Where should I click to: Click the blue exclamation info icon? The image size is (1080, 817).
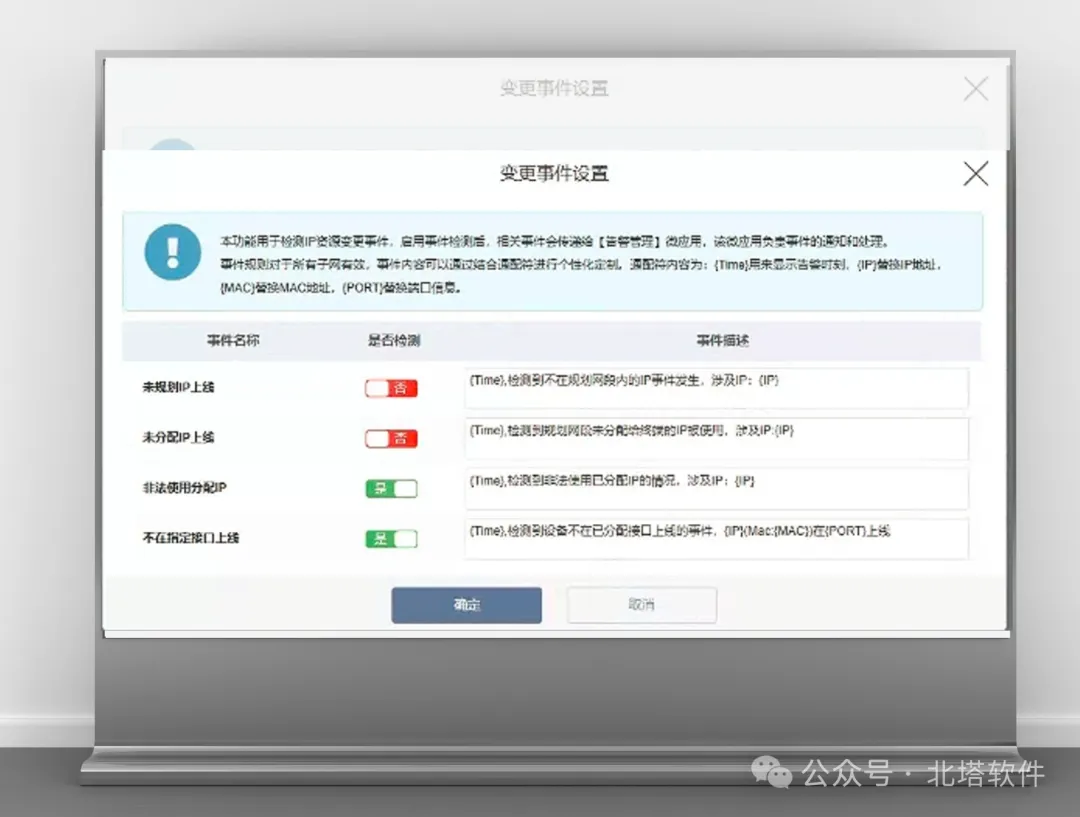click(x=173, y=252)
